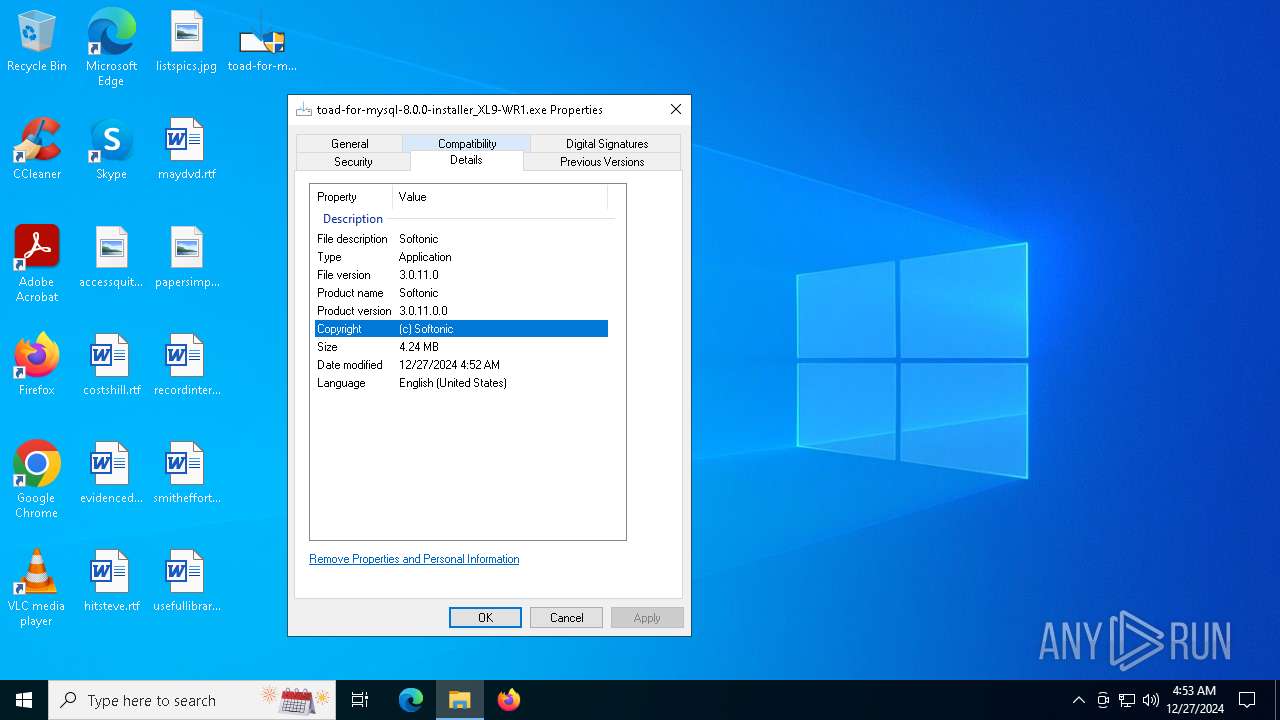
Task: Open Task View on the taskbar
Action: click(x=360, y=700)
